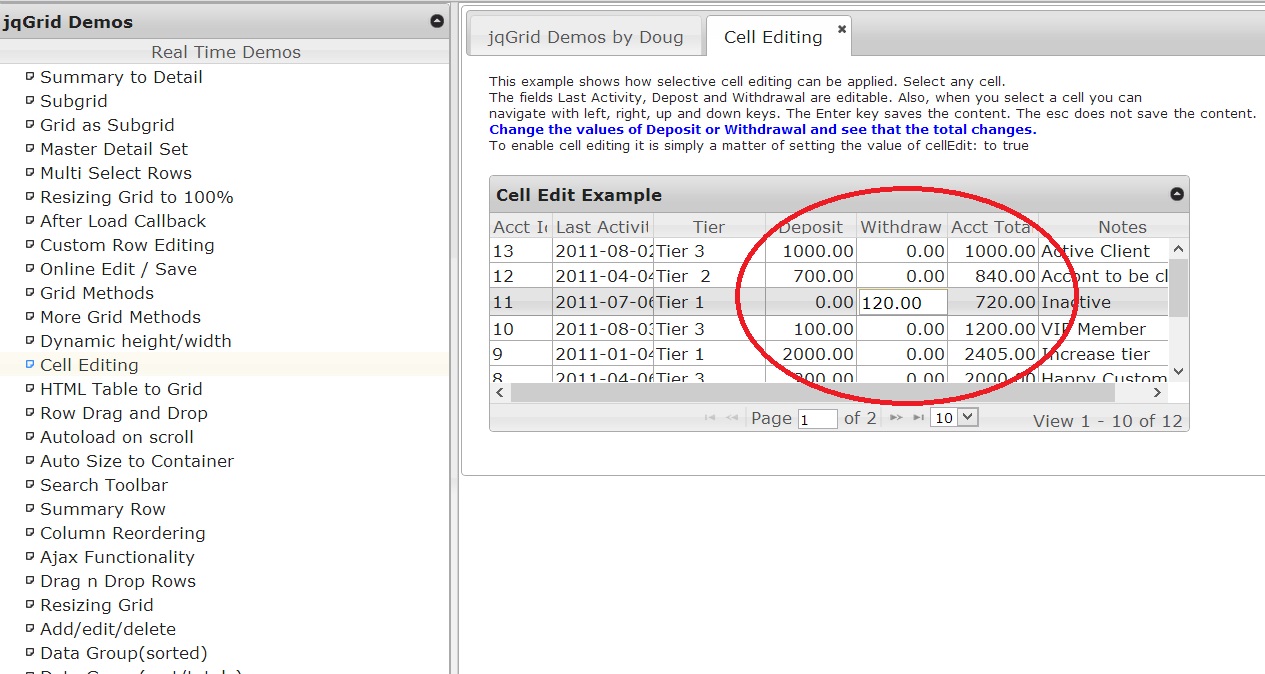Select the 1000.00 deposit cell of account 13
The width and height of the screenshot is (1265, 674).
coord(811,251)
